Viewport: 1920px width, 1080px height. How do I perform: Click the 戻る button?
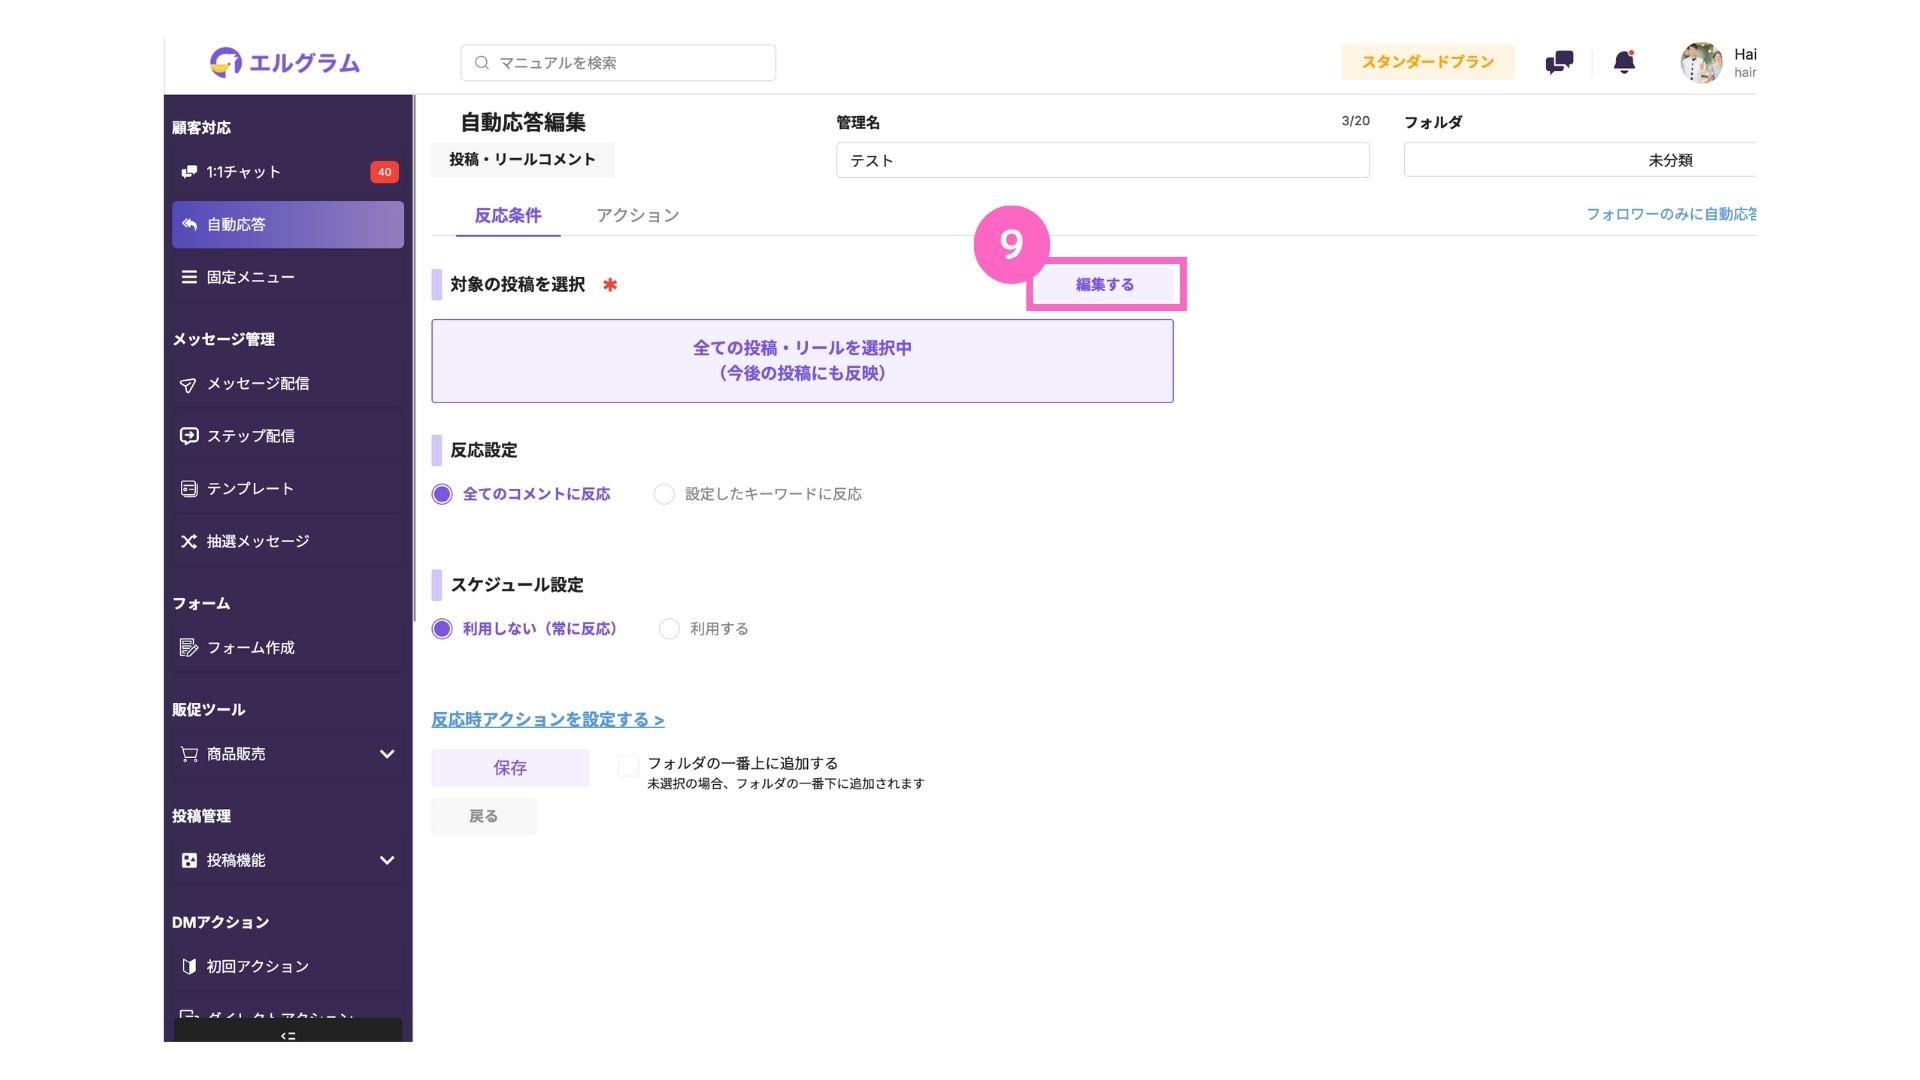coord(484,817)
